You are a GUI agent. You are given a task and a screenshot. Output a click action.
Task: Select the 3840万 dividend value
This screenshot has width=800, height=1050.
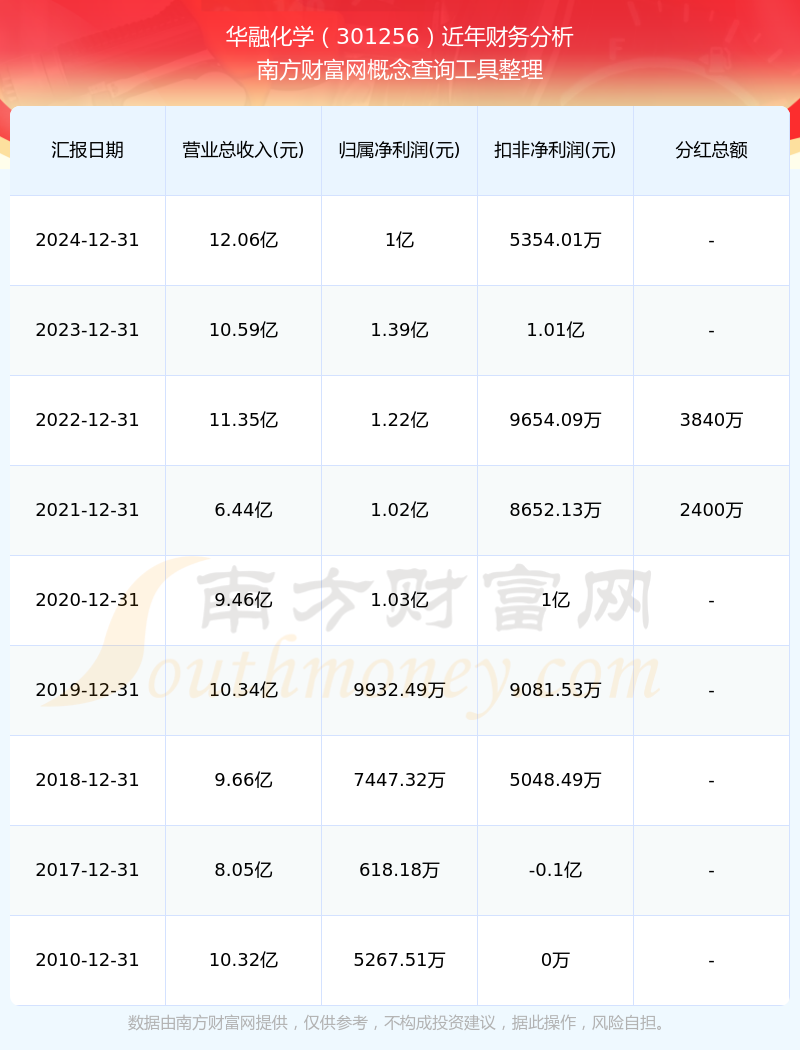click(712, 420)
